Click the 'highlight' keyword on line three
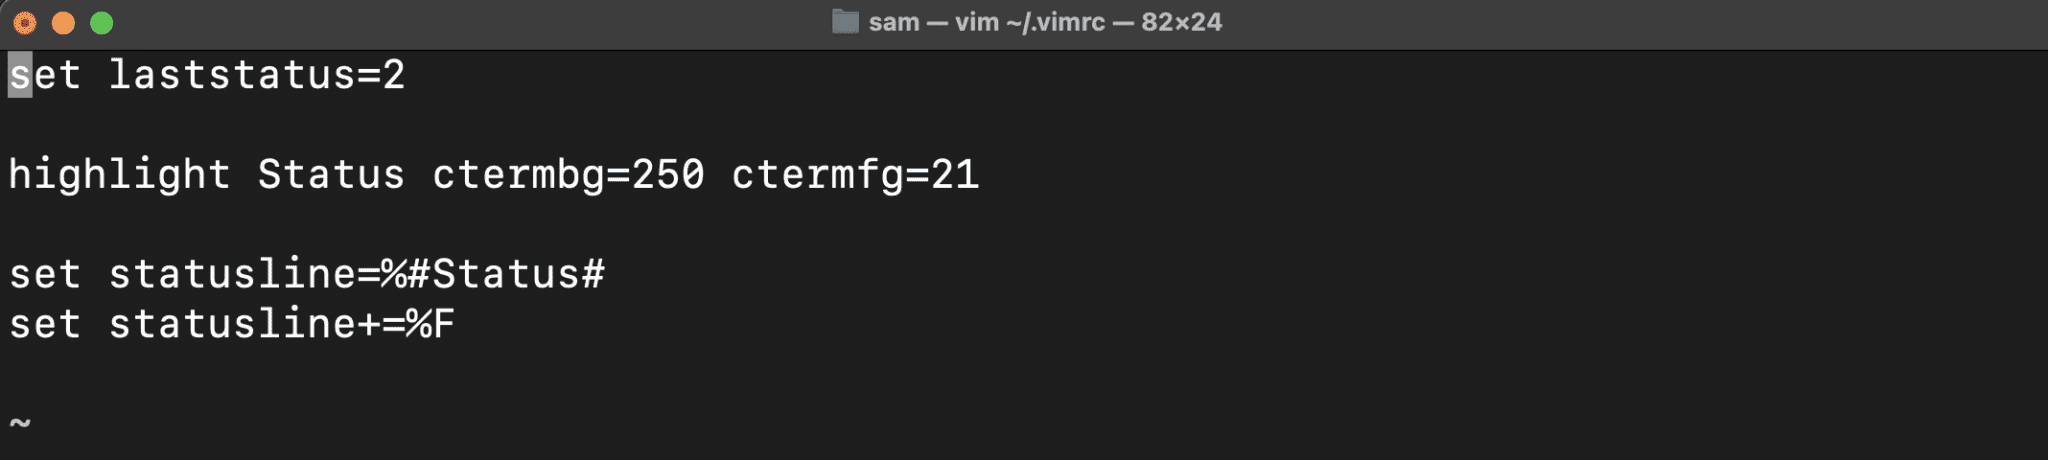Screen dimensions: 2048x460 (120, 175)
